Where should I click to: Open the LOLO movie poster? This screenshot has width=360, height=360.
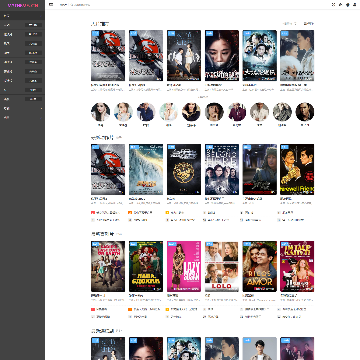tap(222, 266)
